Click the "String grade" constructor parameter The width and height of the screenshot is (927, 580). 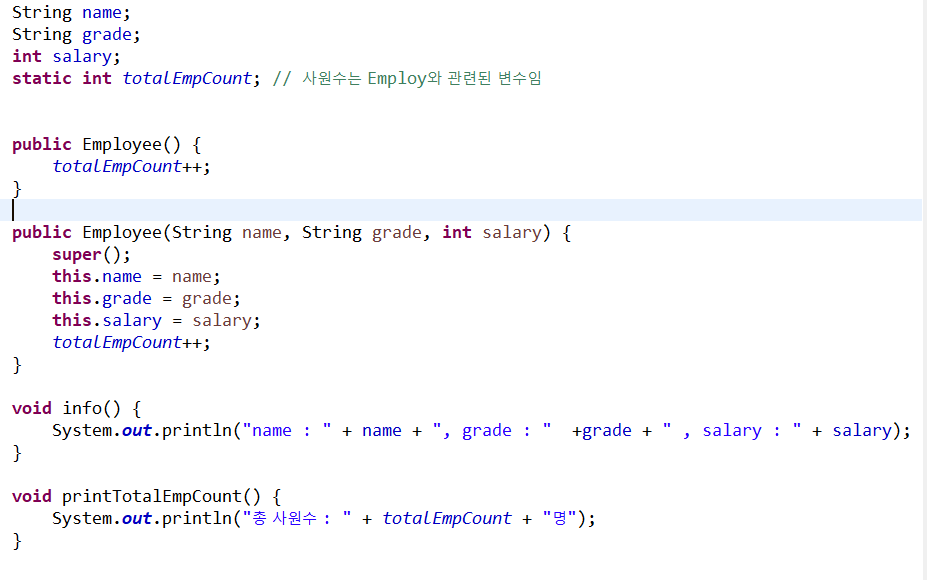pos(362,232)
